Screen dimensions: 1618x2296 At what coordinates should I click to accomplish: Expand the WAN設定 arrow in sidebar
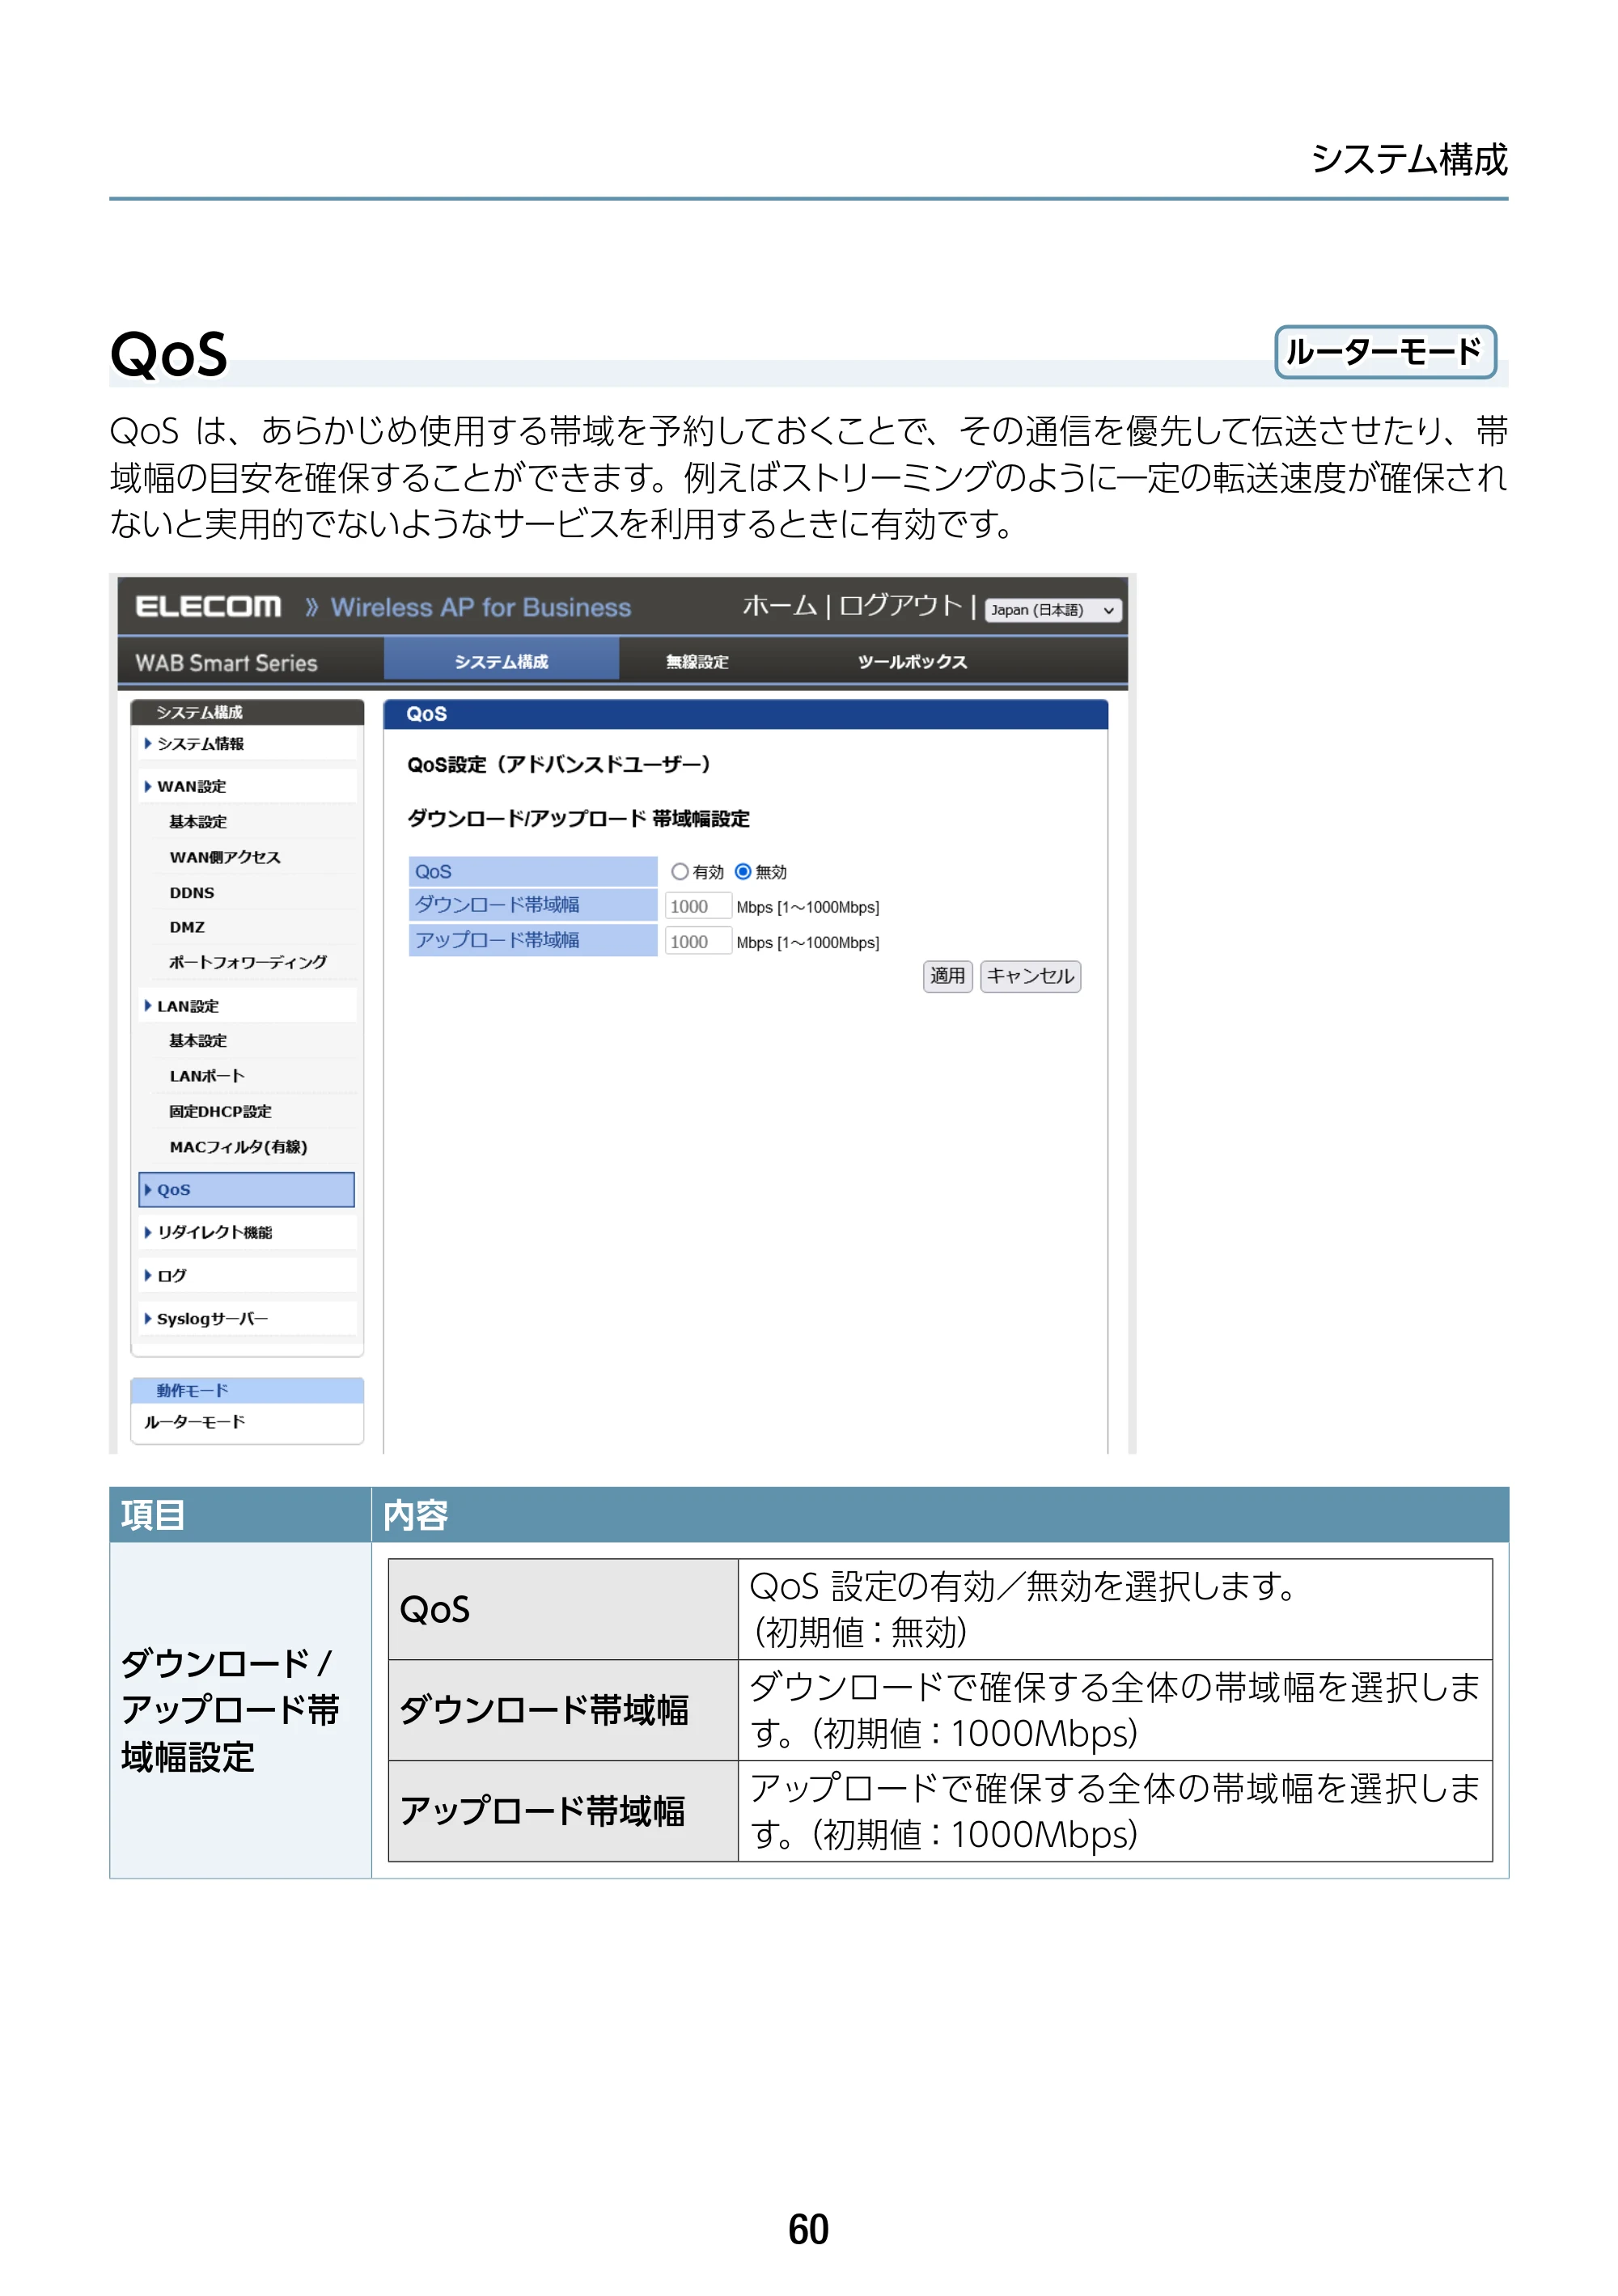(x=148, y=786)
